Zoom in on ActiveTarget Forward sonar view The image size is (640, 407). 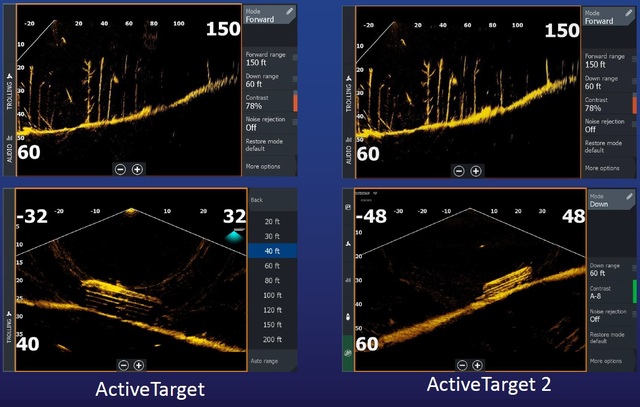click(138, 169)
